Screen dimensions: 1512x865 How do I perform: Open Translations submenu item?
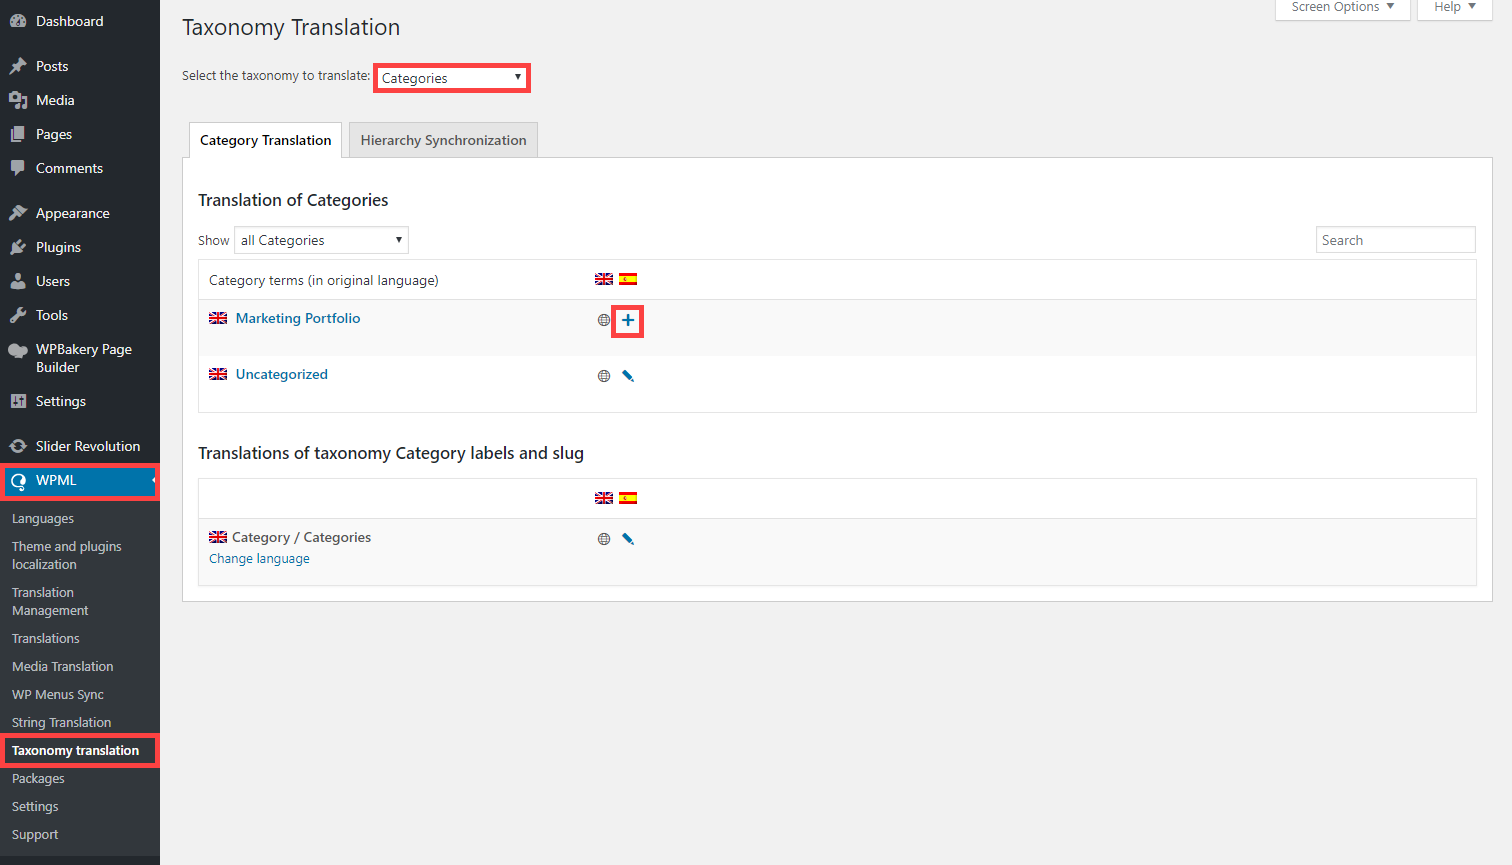point(46,639)
